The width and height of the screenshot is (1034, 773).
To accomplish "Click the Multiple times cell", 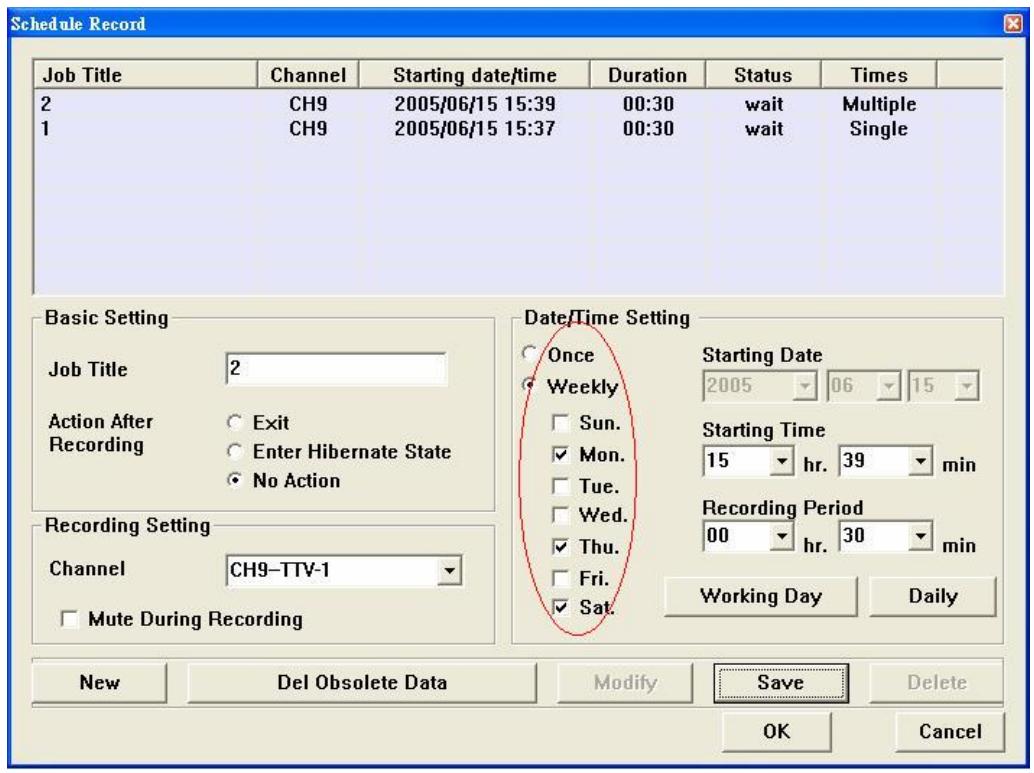I will tap(879, 104).
